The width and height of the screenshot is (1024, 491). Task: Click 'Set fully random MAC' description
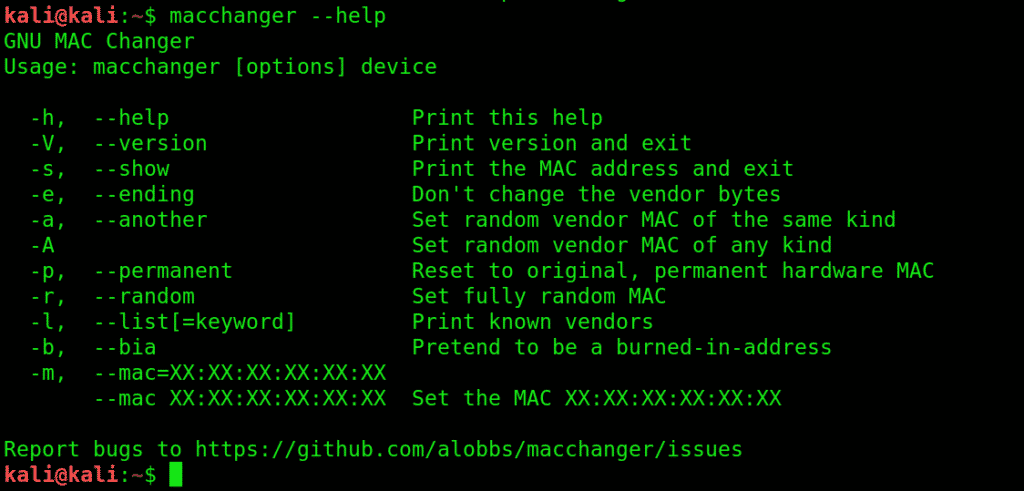click(x=539, y=296)
